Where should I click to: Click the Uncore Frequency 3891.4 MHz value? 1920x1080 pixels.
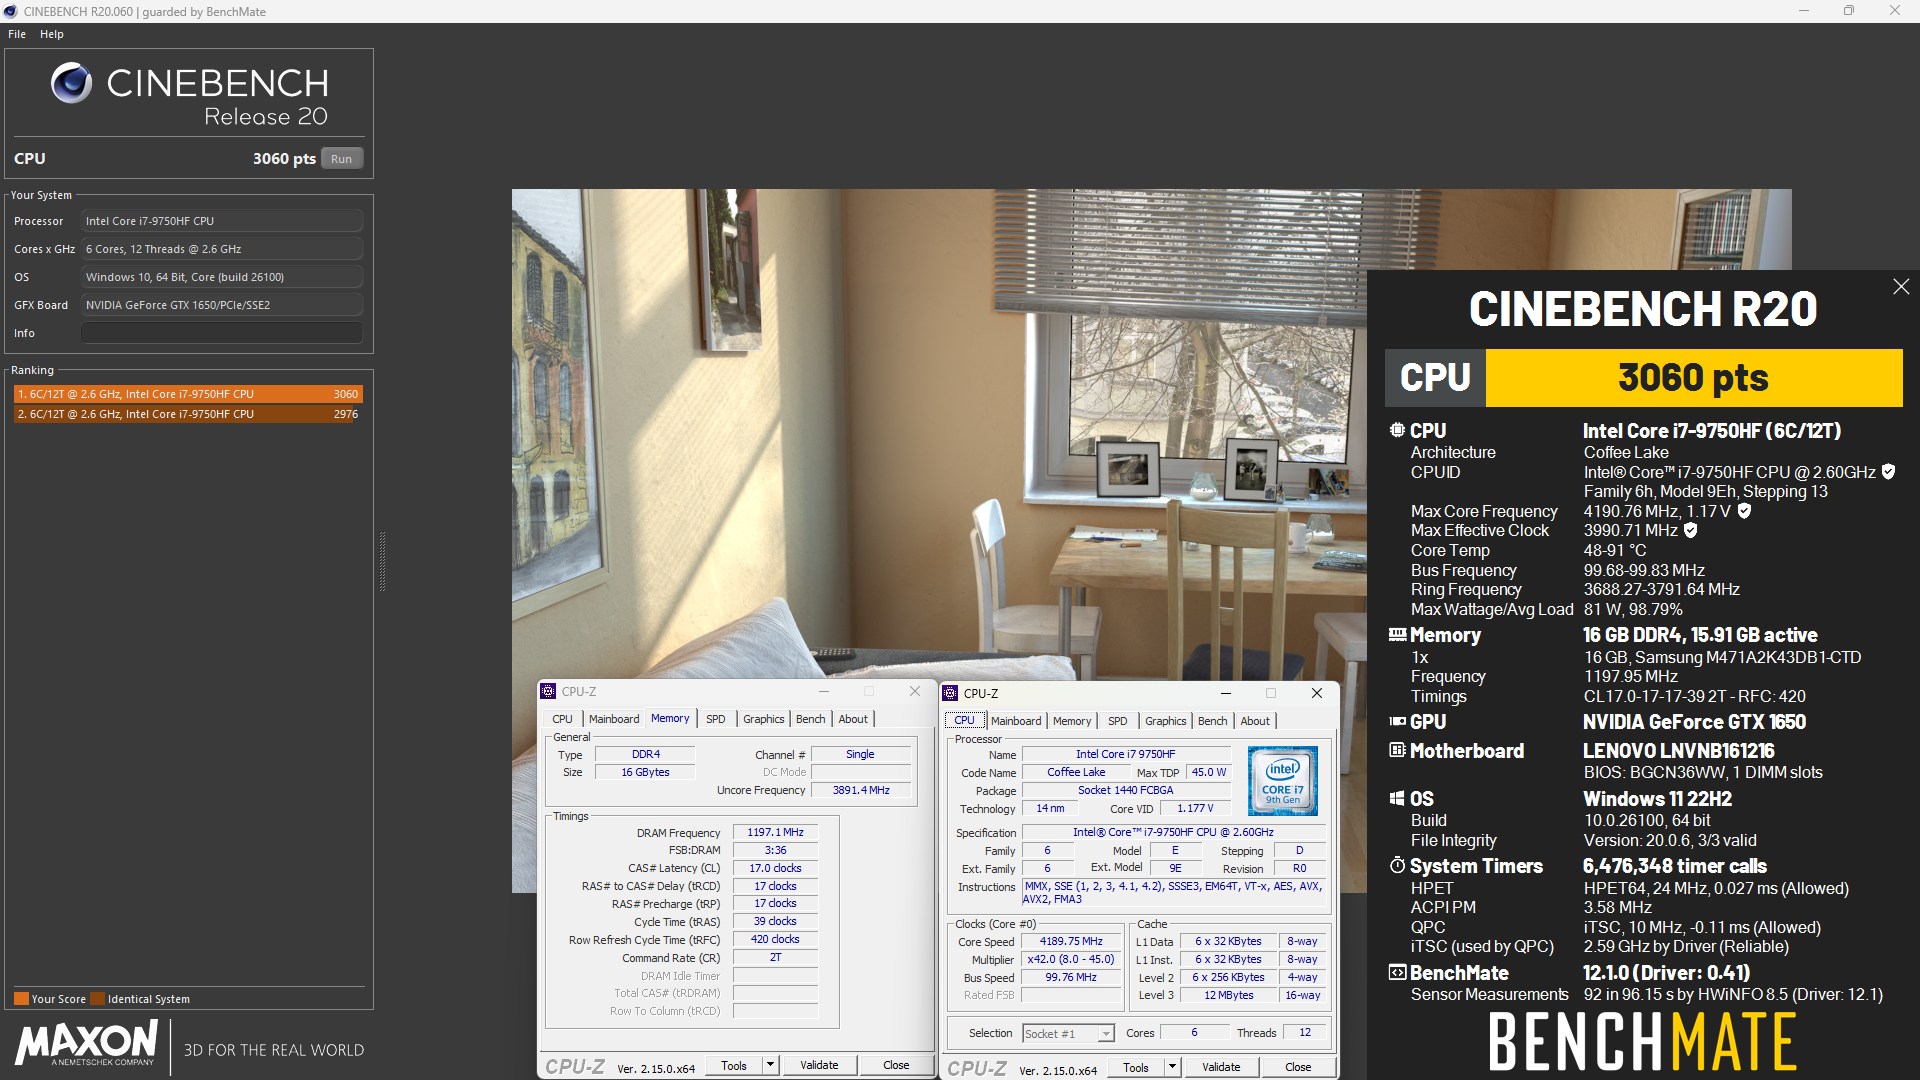[861, 790]
